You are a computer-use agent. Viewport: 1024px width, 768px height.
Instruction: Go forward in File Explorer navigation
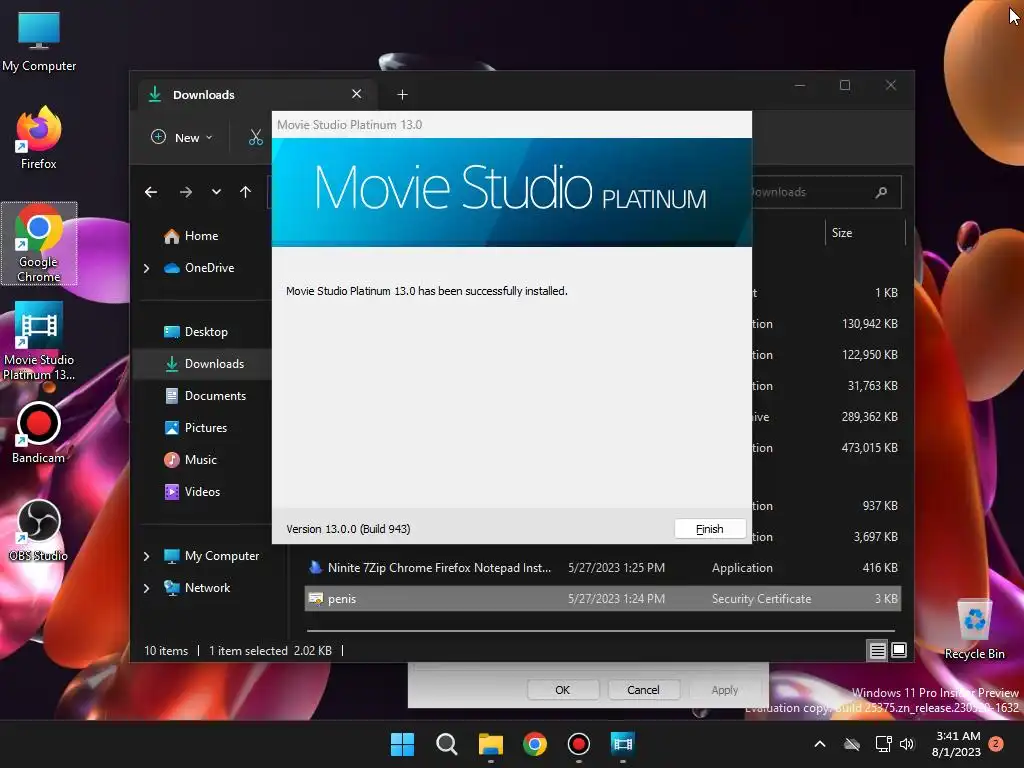[x=186, y=192]
